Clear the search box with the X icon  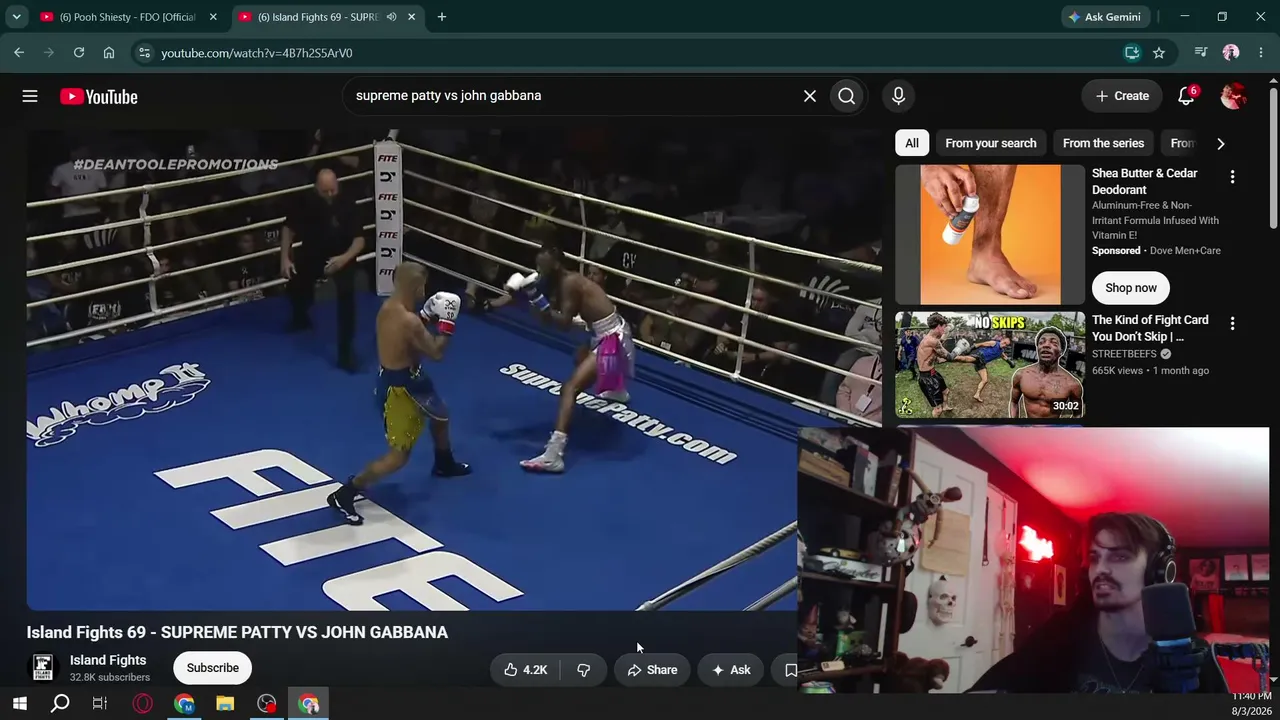[810, 96]
